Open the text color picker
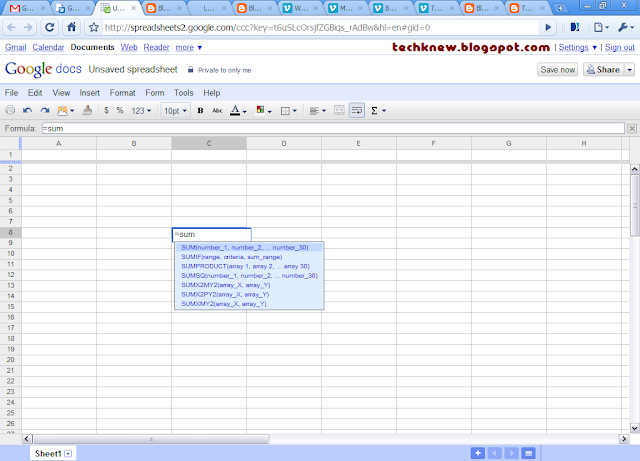This screenshot has width=640, height=461. pos(238,111)
